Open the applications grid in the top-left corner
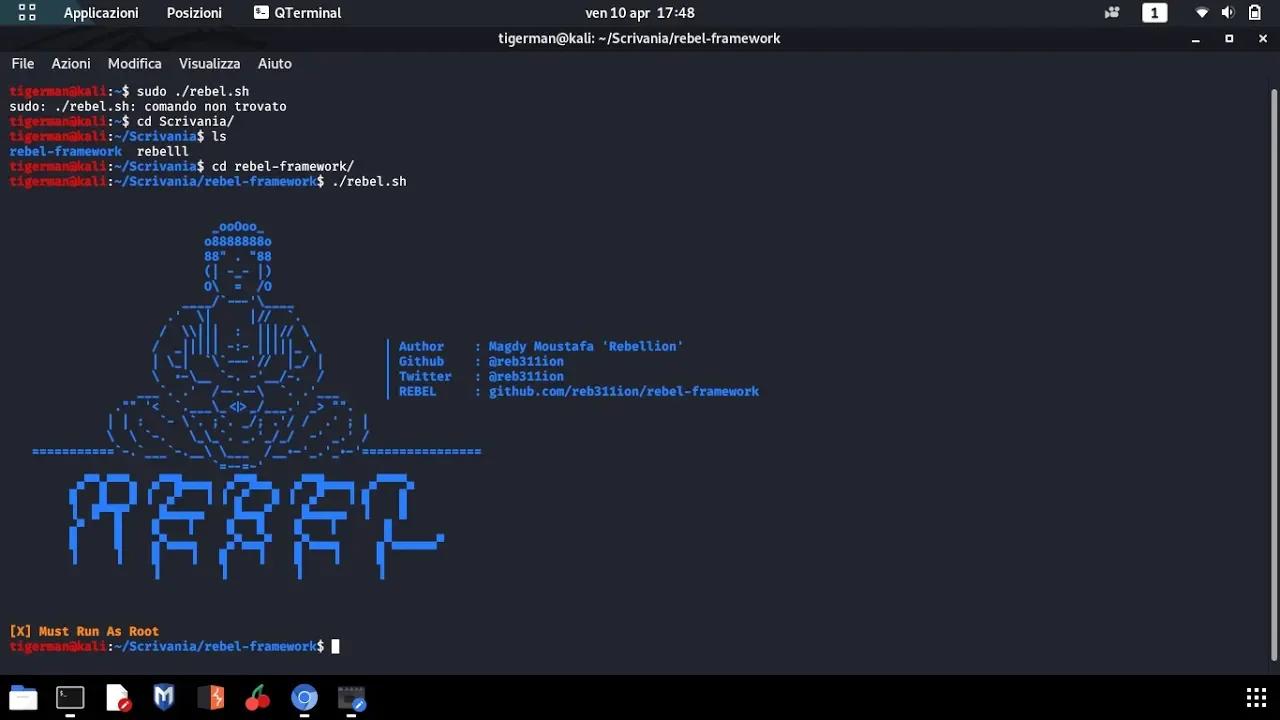 27,13
